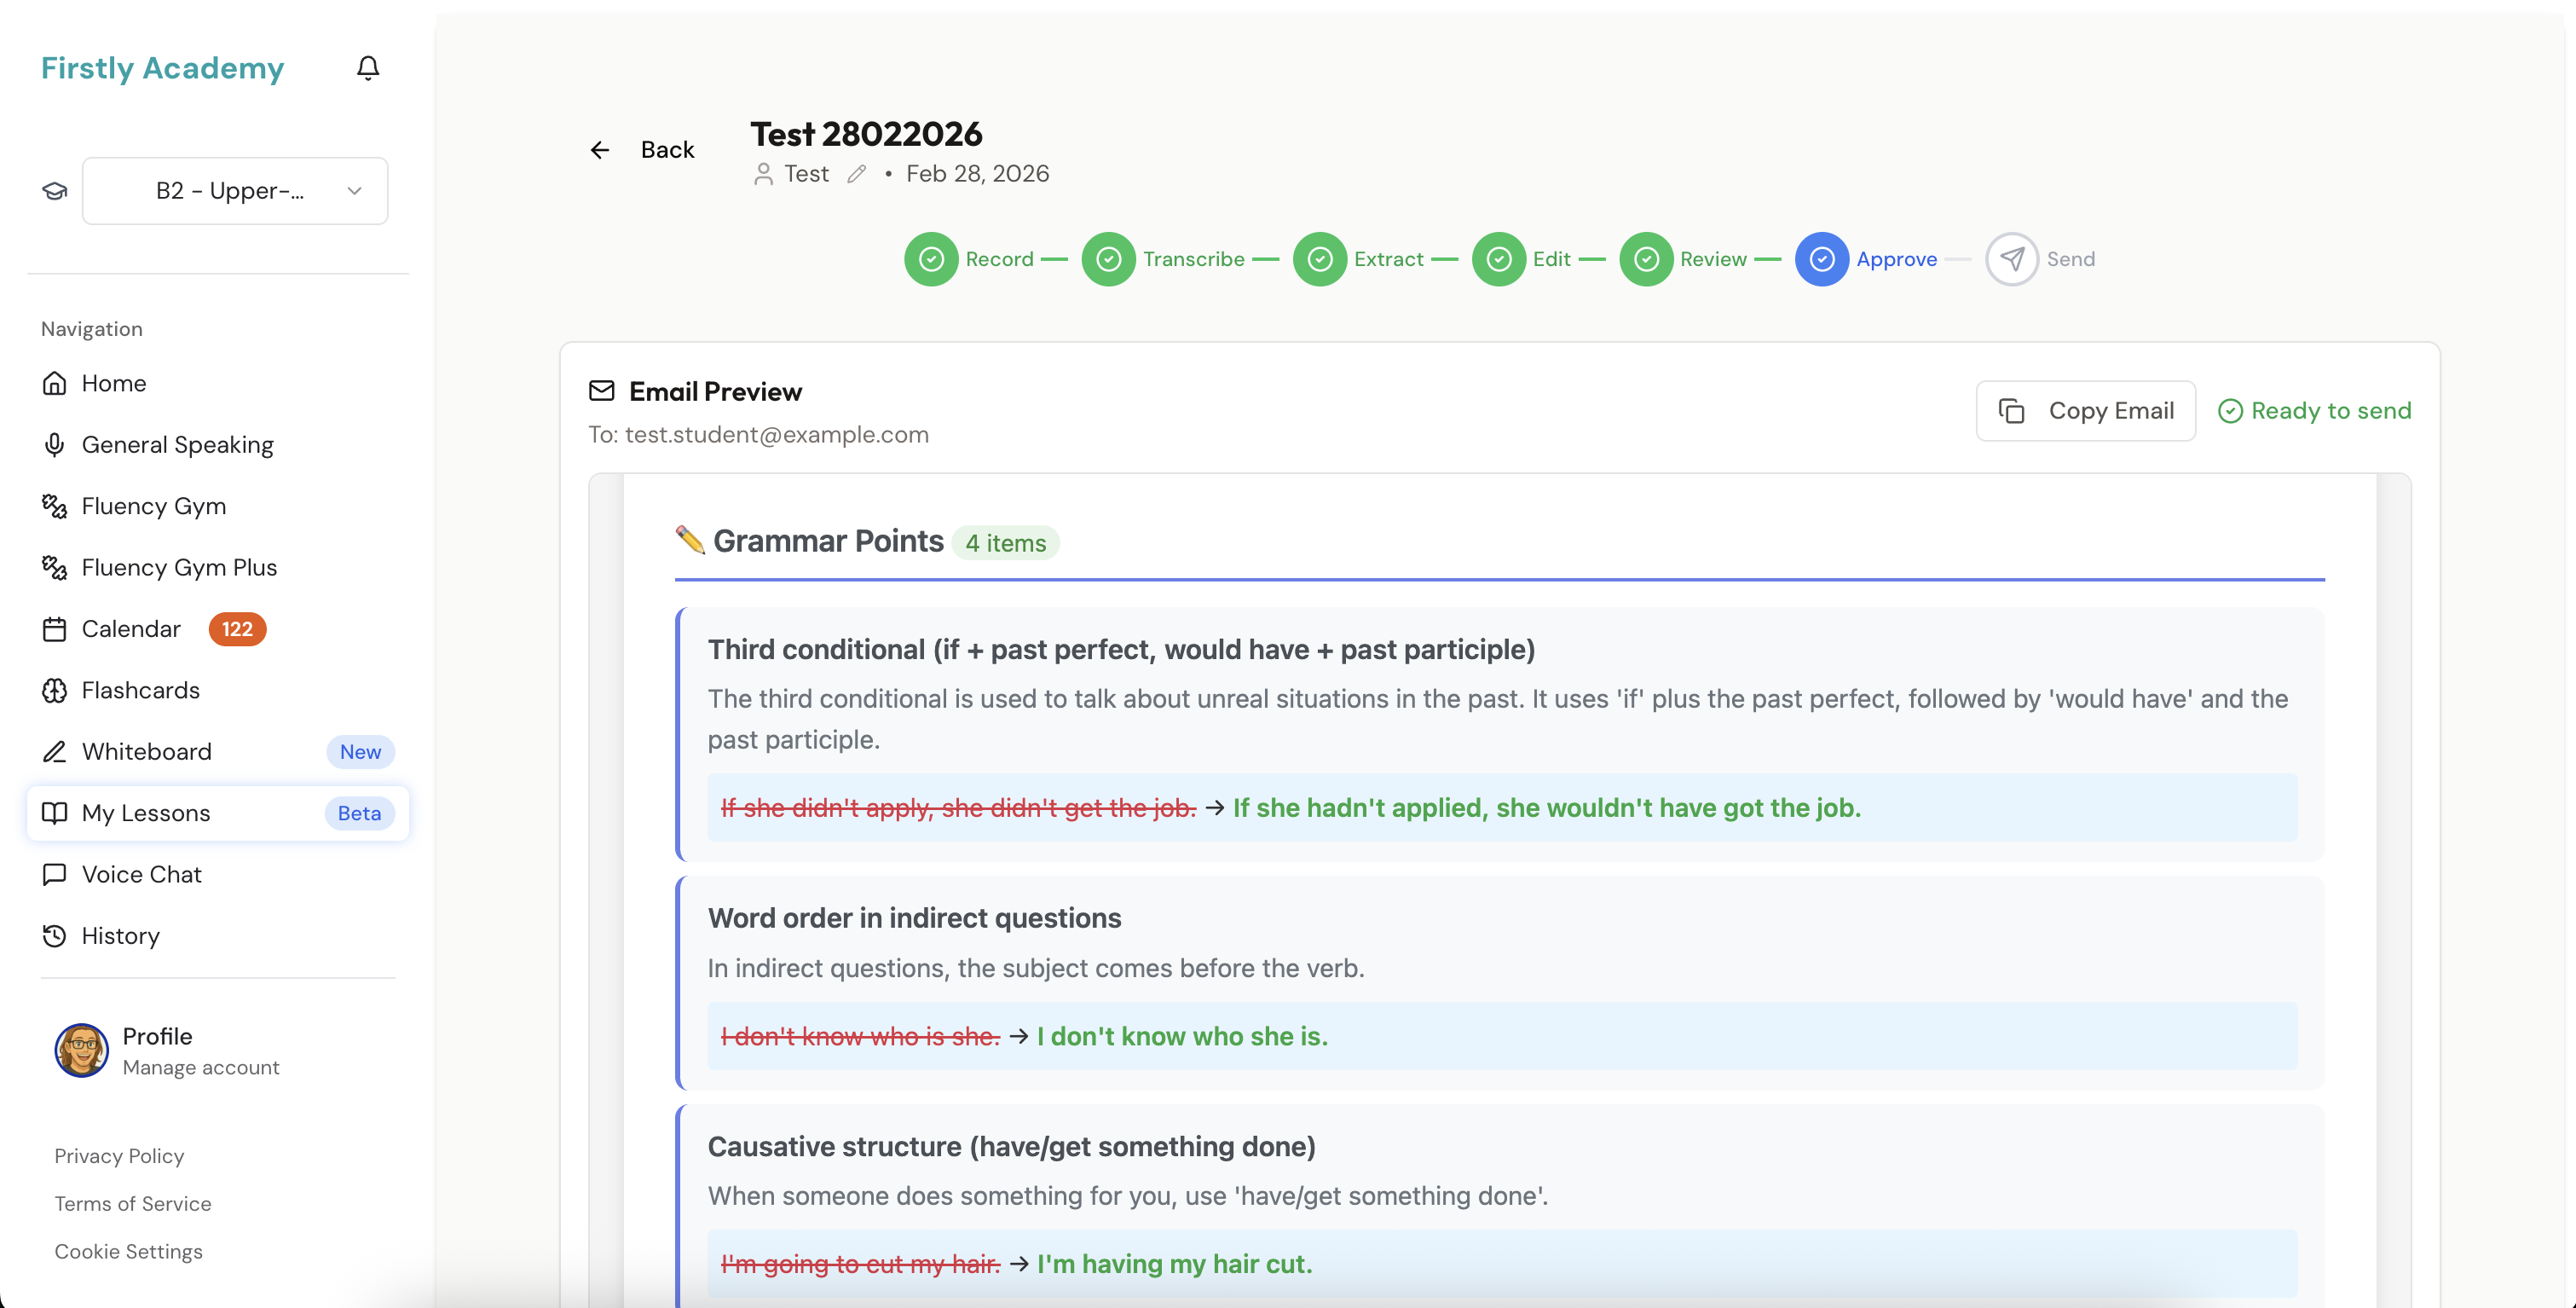Click the back arrow beside Back

point(600,149)
